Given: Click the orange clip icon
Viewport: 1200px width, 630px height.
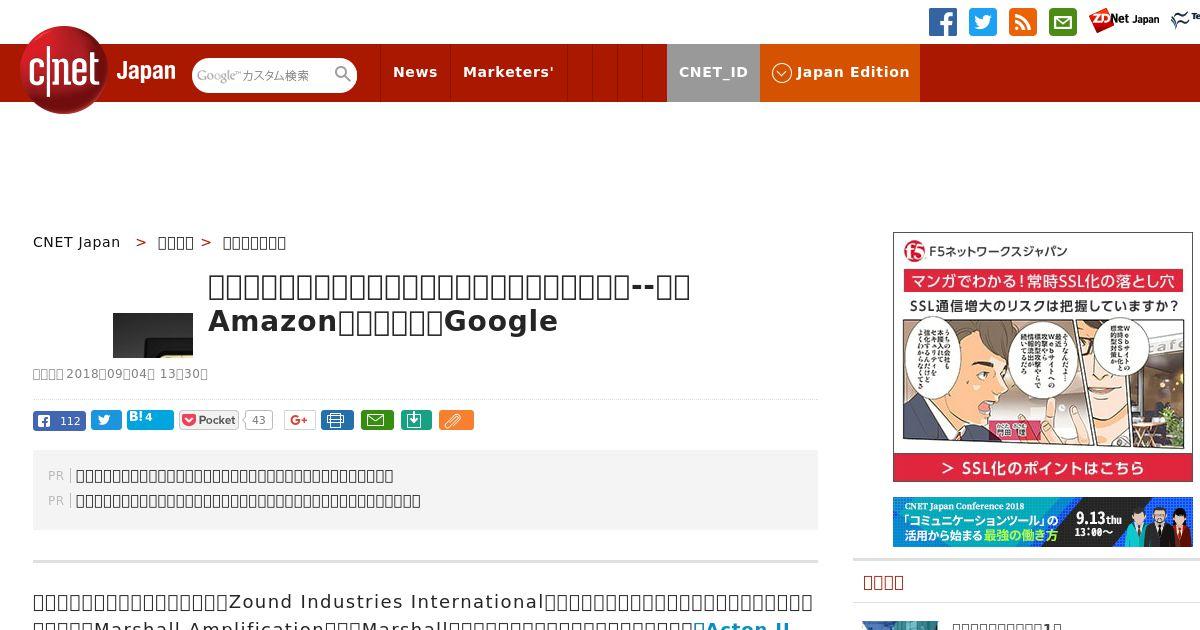Looking at the screenshot, I should click(456, 420).
